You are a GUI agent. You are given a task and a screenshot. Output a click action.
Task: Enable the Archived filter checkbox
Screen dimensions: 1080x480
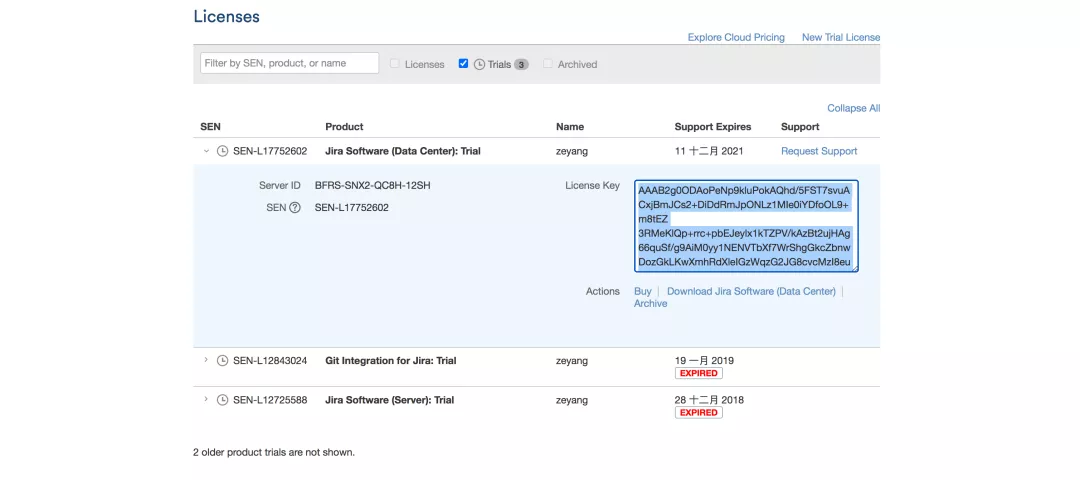tap(548, 63)
